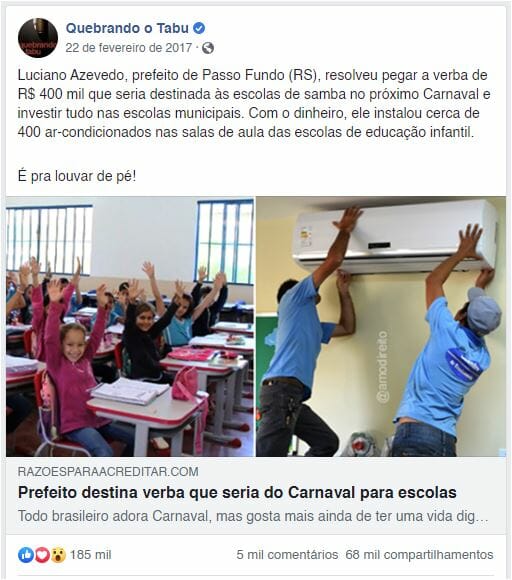This screenshot has height=580, width=512.
Task: Open headline Prefeito destina verba que seria do Carnaval
Action: 237,493
